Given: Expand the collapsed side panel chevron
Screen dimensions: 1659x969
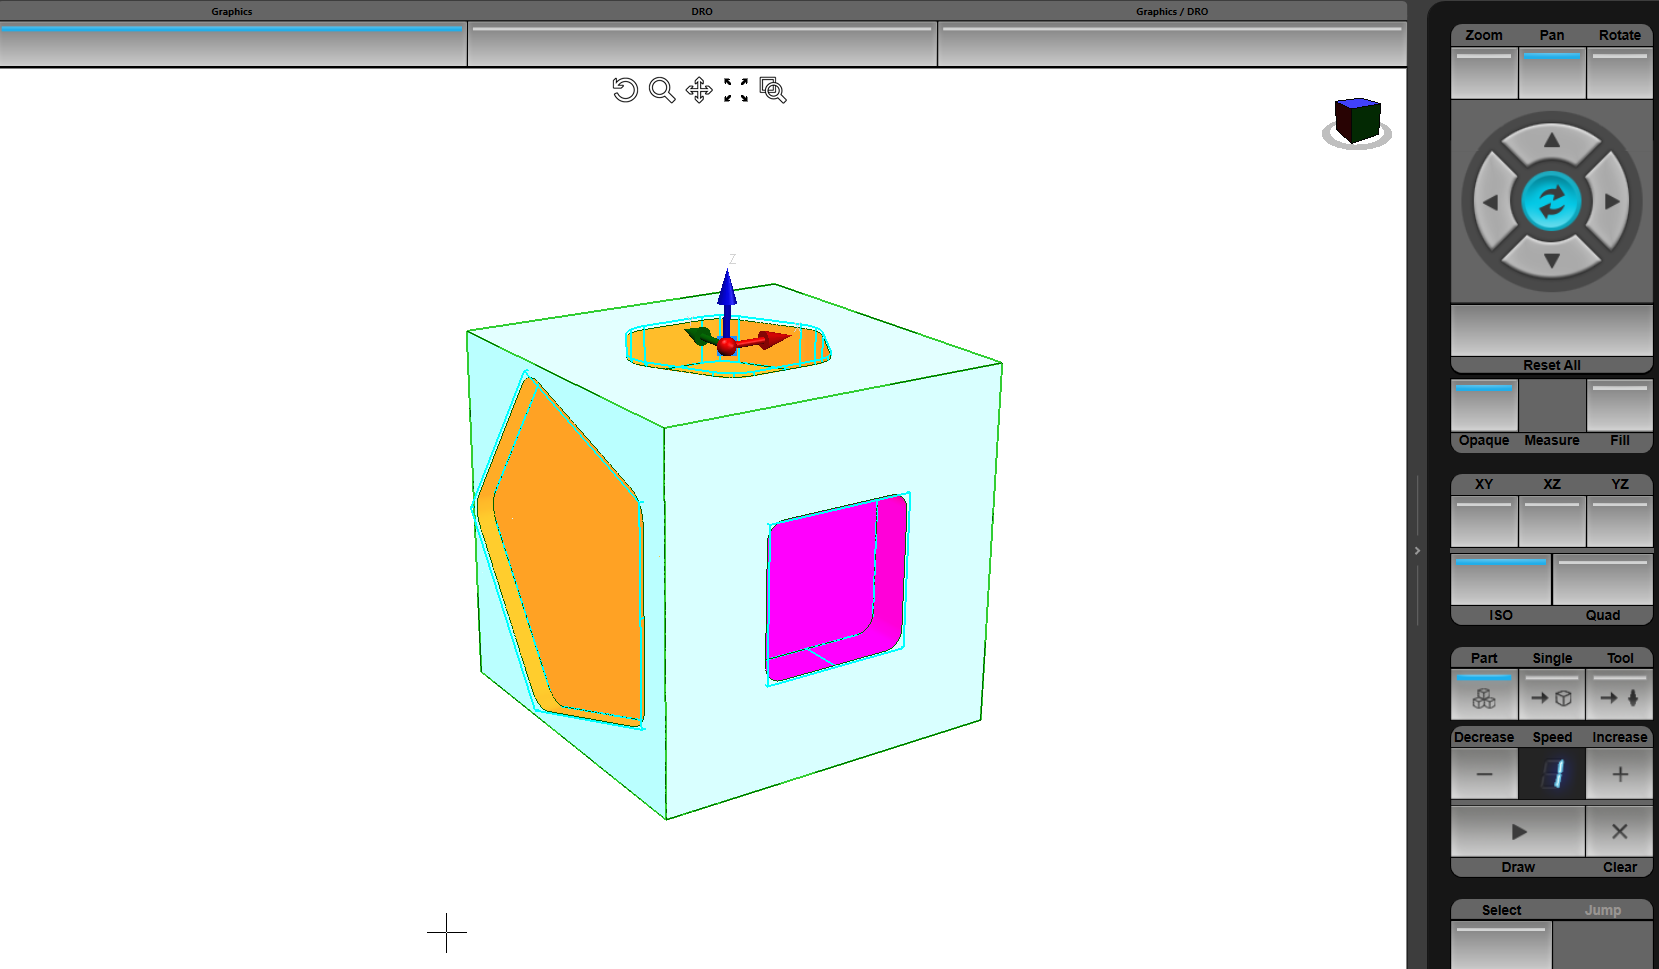Looking at the screenshot, I should (x=1417, y=551).
